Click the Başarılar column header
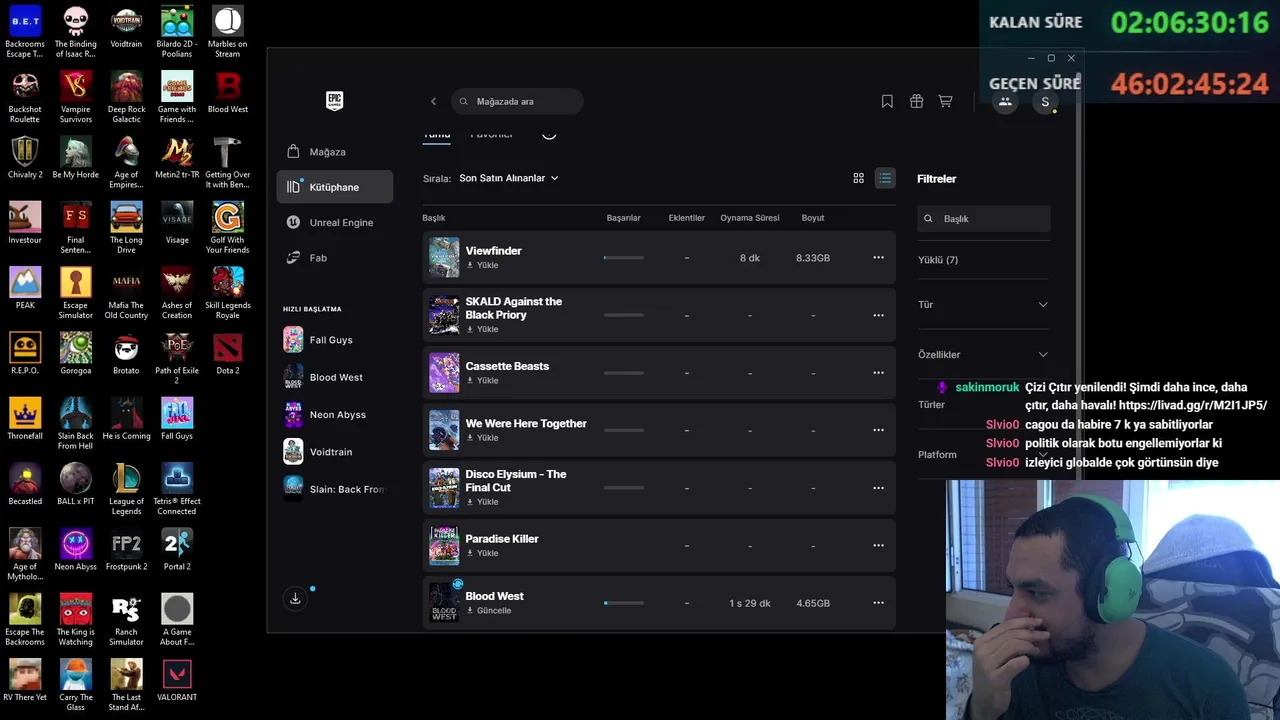 623,218
